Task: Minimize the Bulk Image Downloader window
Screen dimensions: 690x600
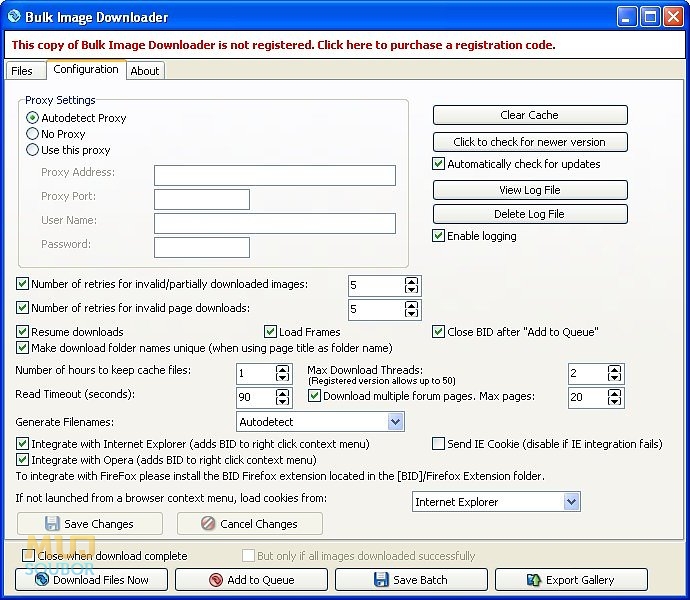Action: click(x=626, y=17)
